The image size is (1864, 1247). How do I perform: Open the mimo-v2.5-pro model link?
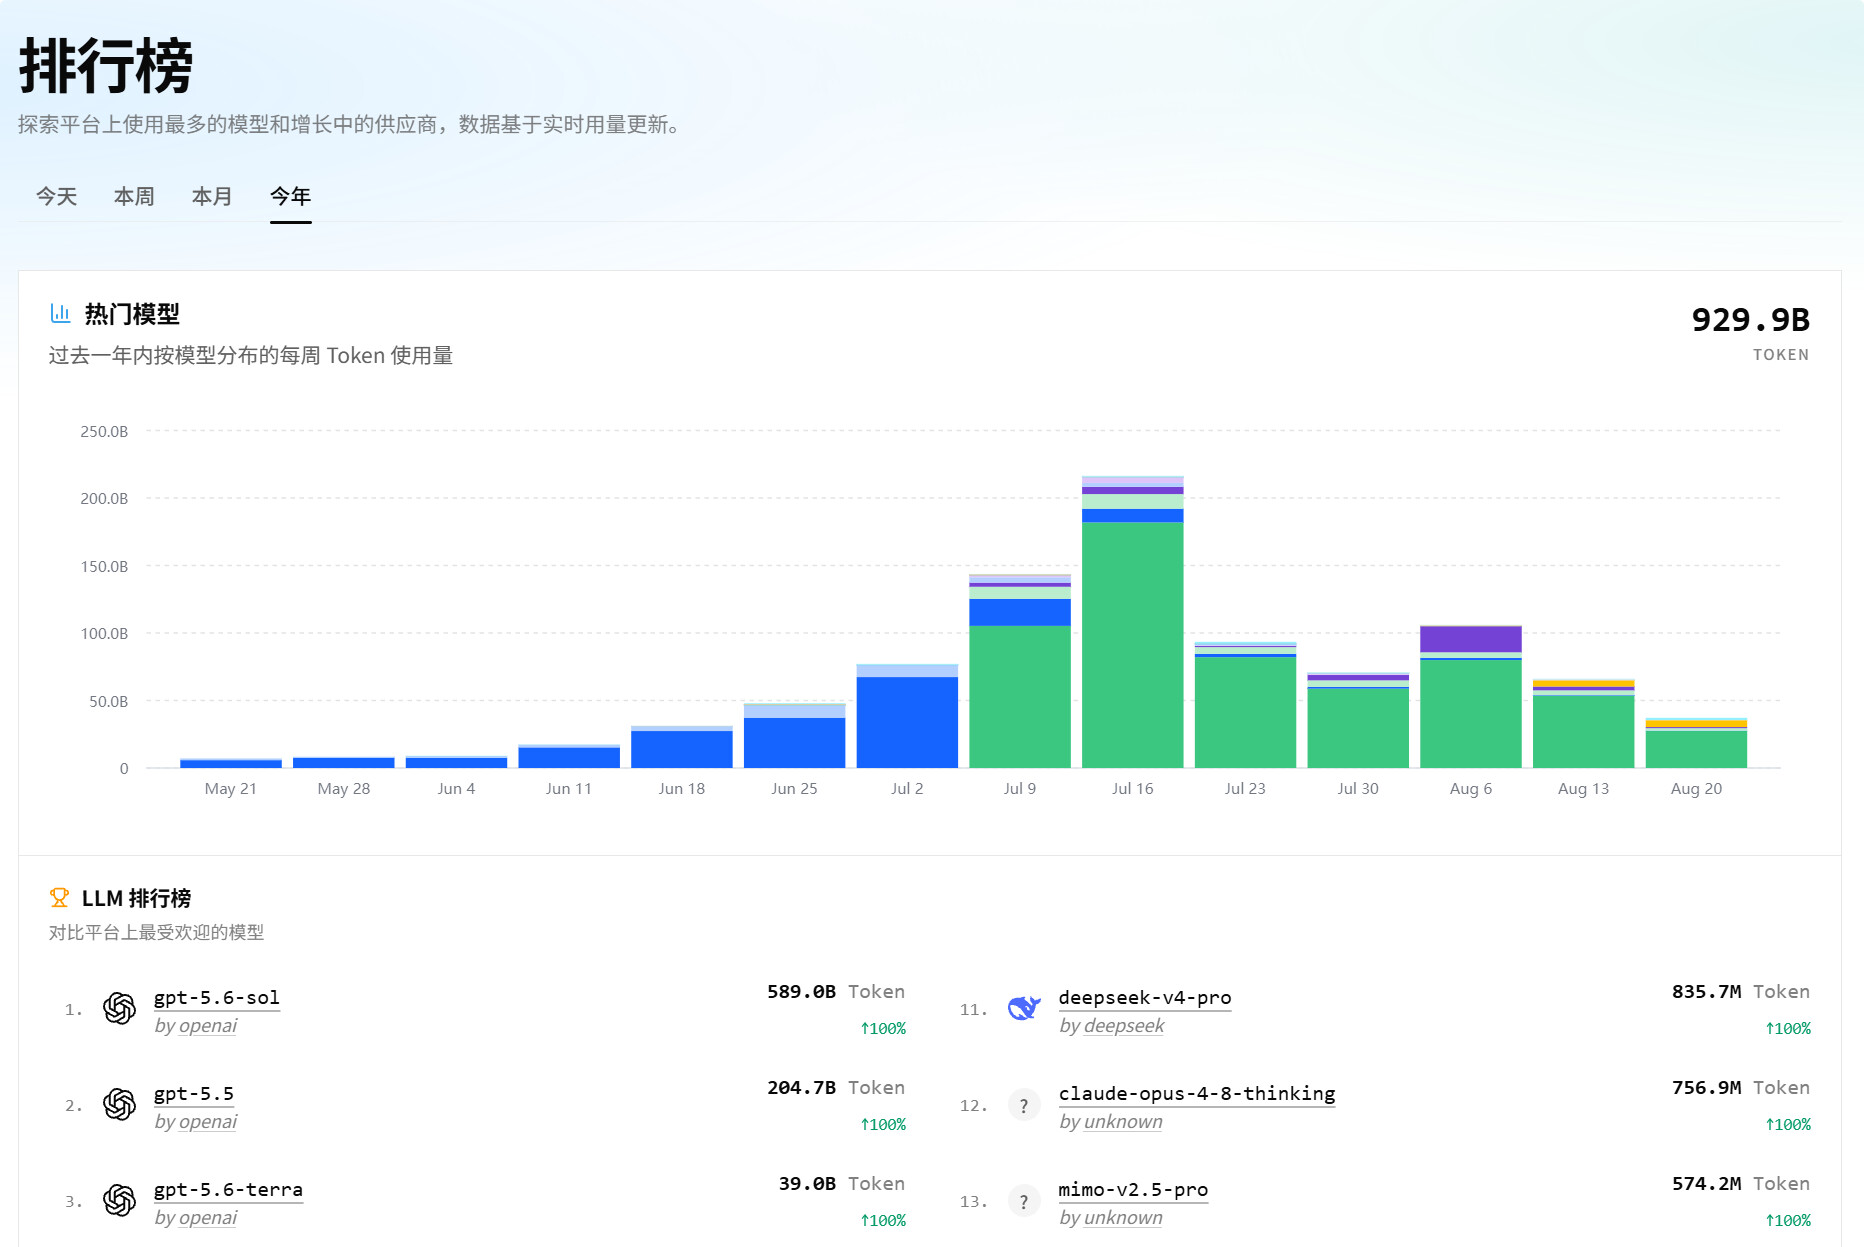(1133, 1190)
